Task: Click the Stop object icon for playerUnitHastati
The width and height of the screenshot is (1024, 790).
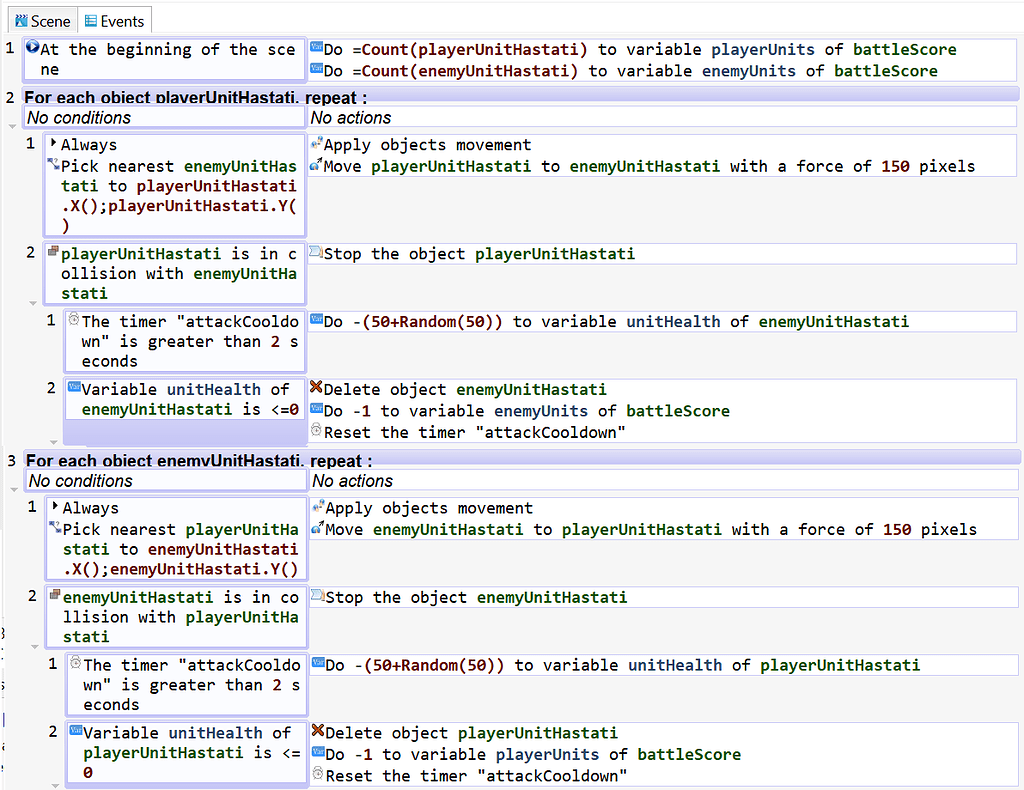Action: tap(318, 253)
